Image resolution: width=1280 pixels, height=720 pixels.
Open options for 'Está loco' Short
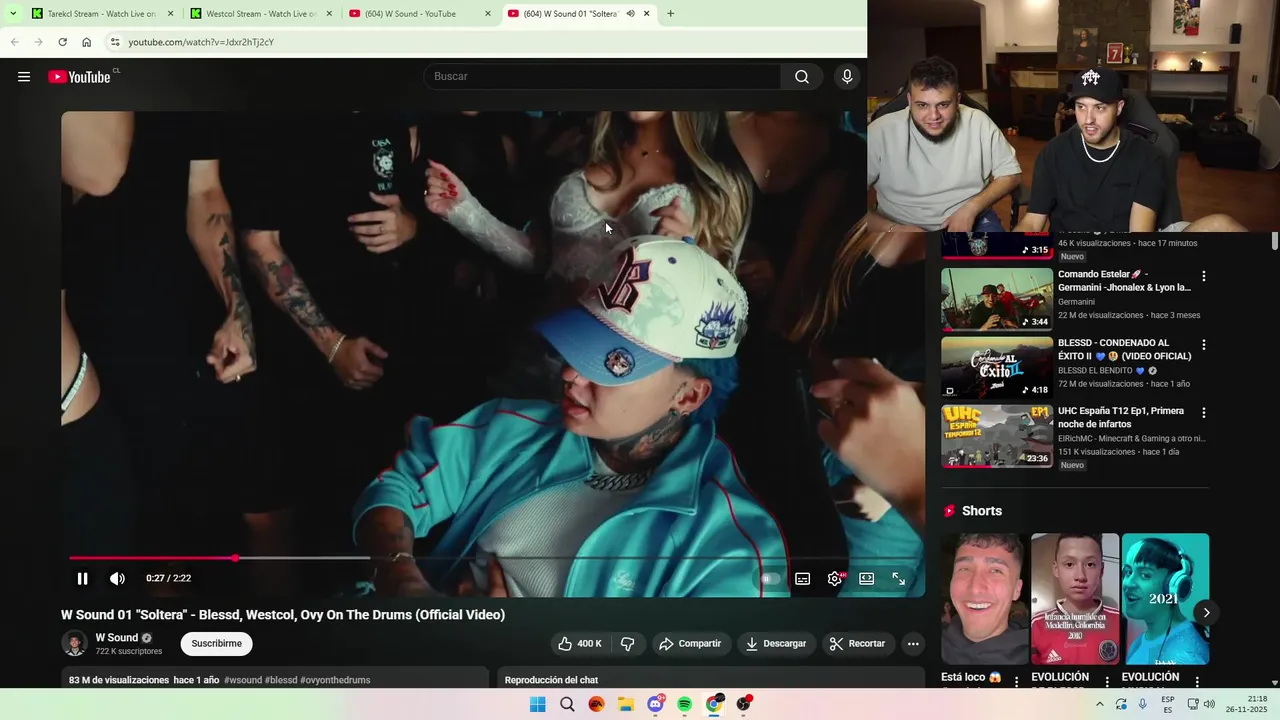[1017, 682]
